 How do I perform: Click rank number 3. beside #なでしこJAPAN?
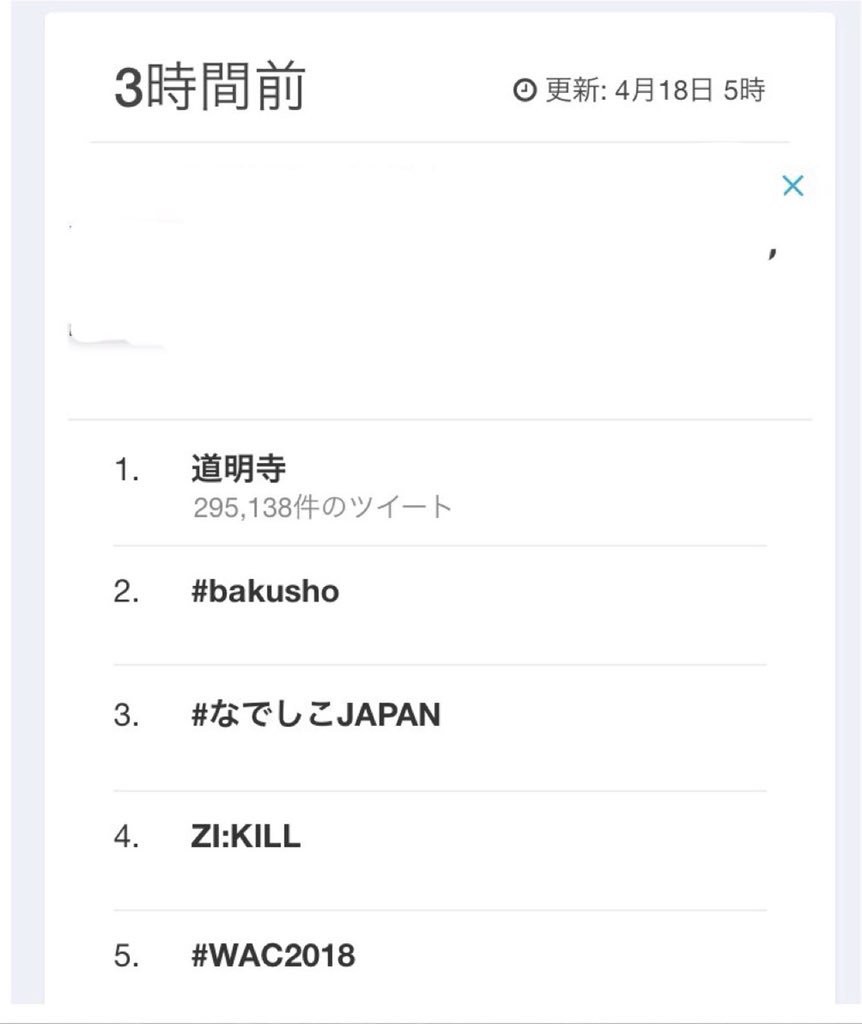coord(127,716)
